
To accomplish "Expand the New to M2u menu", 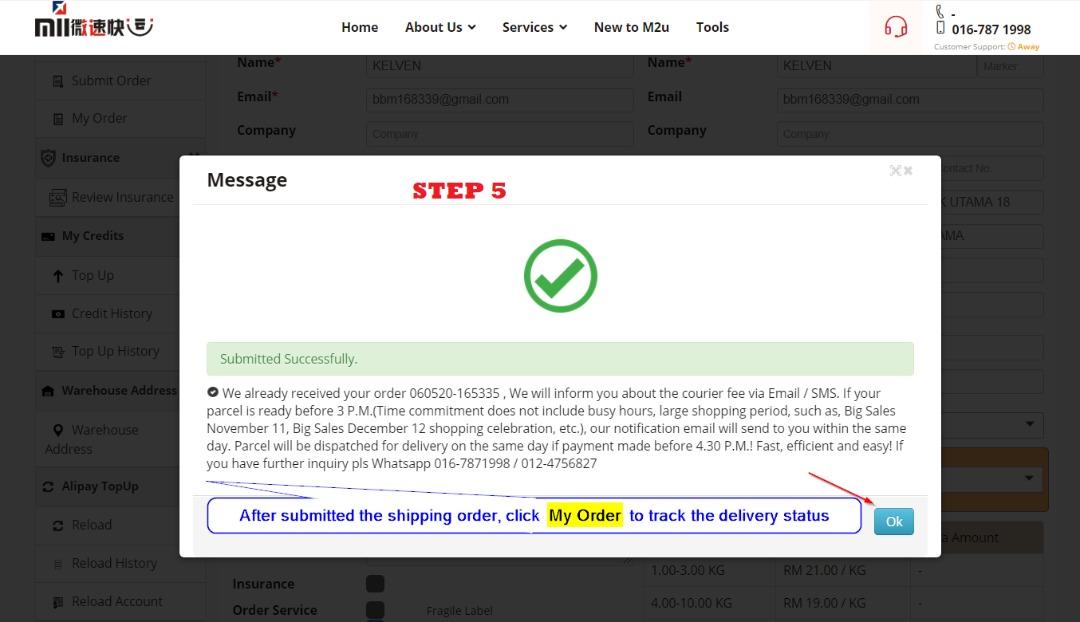I will pyautogui.click(x=631, y=27).
